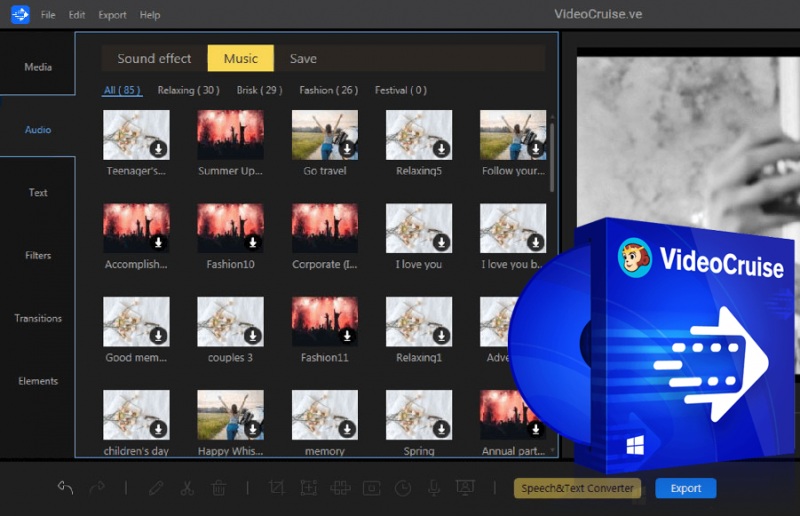Open the Help menu
This screenshot has width=800, height=516.
(x=150, y=15)
